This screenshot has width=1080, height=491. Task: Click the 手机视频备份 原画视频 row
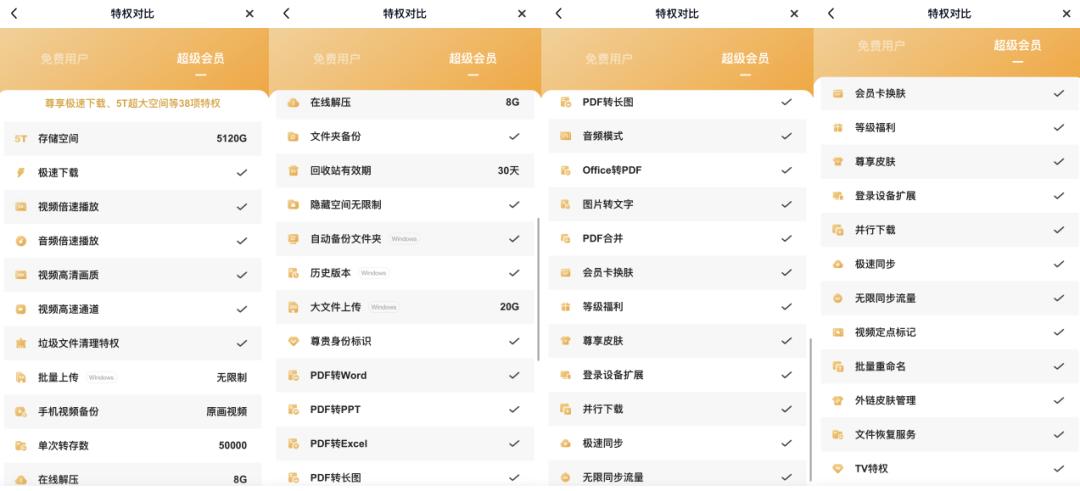point(132,411)
